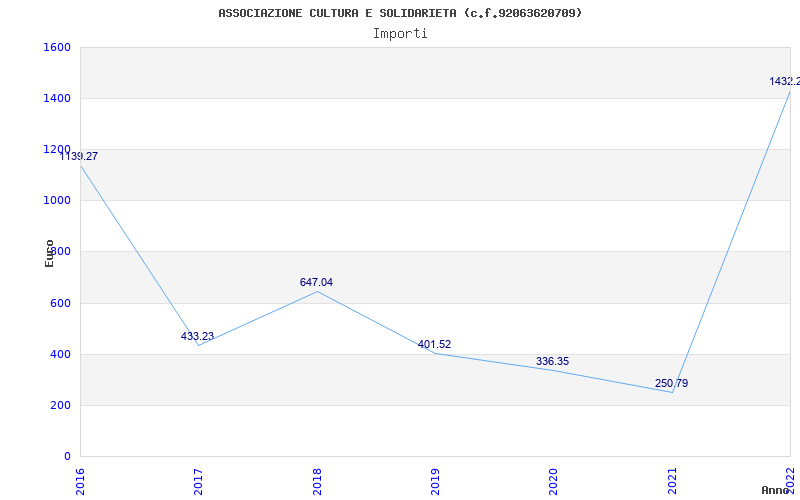Click the 2016 x-axis year label
The image size is (800, 500).
pos(80,481)
